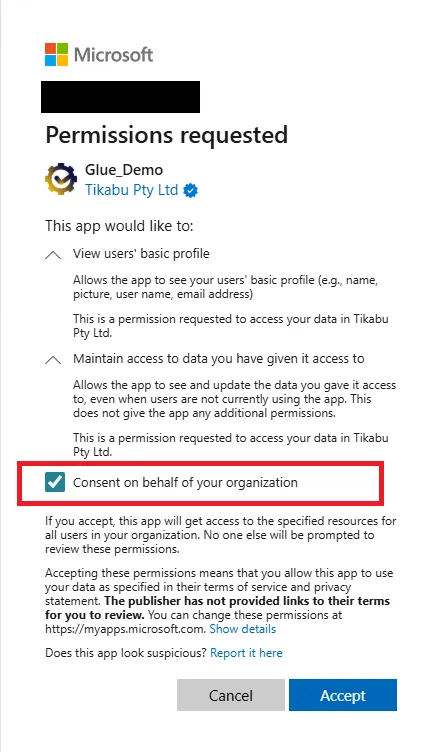Collapse the View users' basic profile chevron
Image resolution: width=440 pixels, height=752 pixels.
pyautogui.click(x=53, y=255)
